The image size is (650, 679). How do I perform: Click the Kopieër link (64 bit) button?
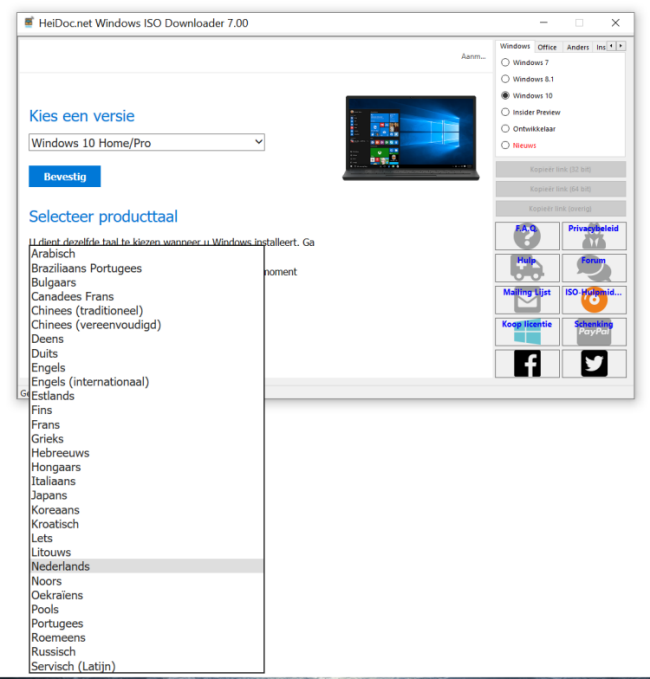tap(560, 189)
